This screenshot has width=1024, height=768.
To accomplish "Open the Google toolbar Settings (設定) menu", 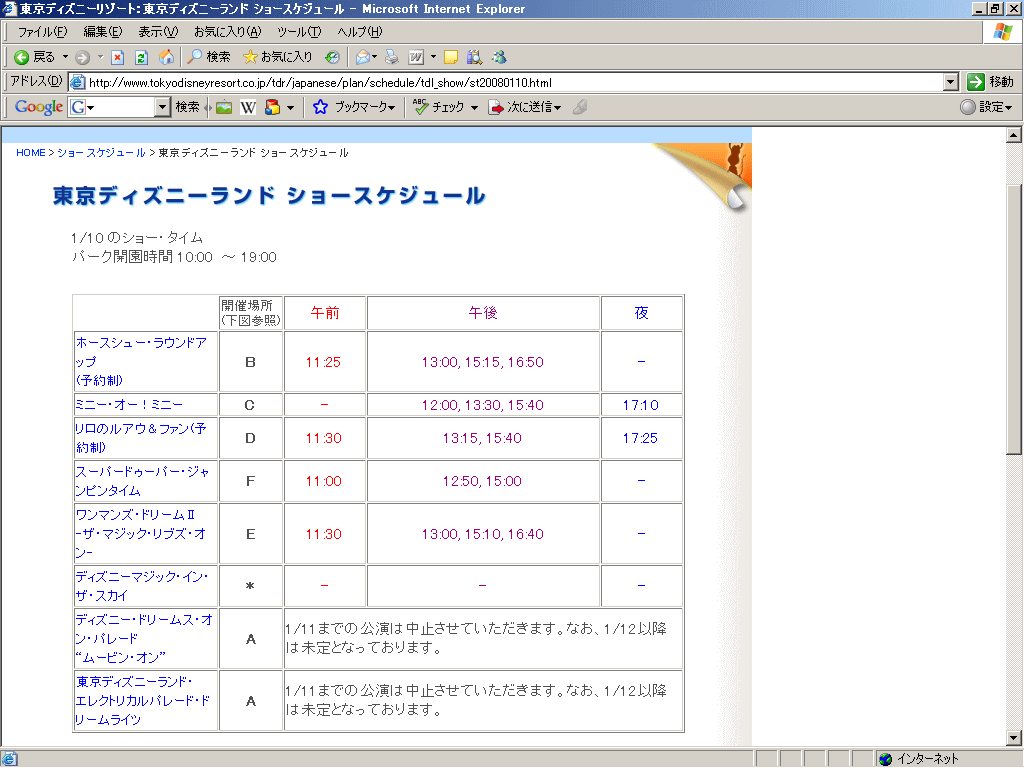I will coord(986,107).
